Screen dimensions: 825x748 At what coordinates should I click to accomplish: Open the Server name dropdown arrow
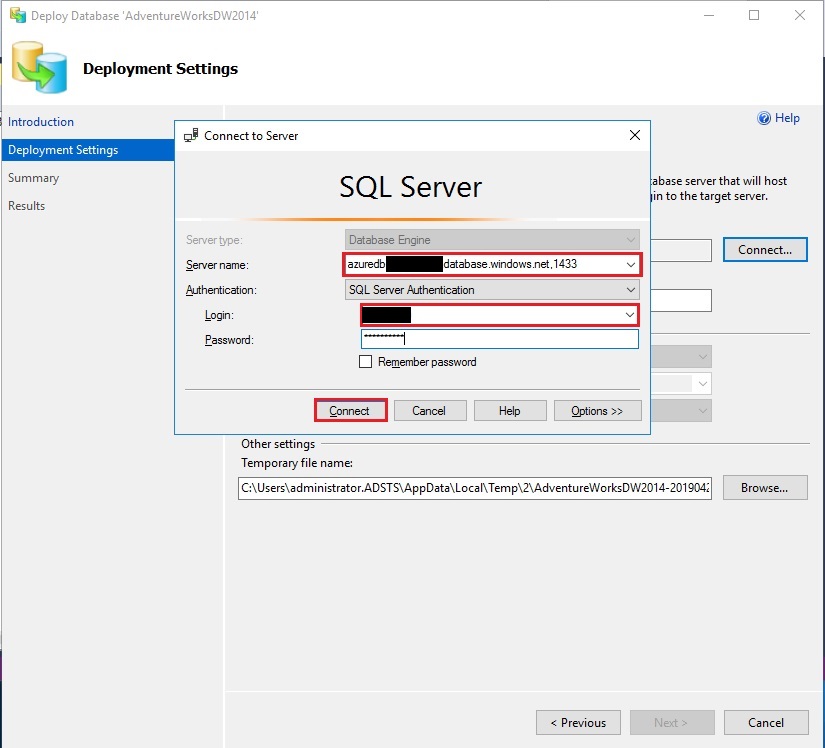630,265
